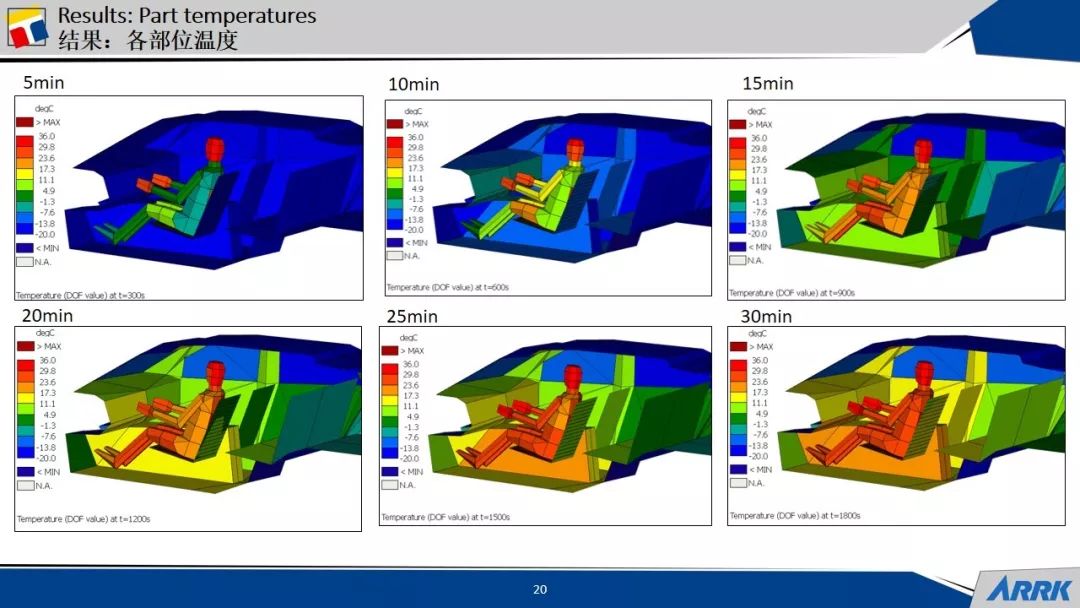Click the 'N.A.' swatch in 30min legend
Viewport: 1080px width, 608px height.
pyautogui.click(x=738, y=483)
